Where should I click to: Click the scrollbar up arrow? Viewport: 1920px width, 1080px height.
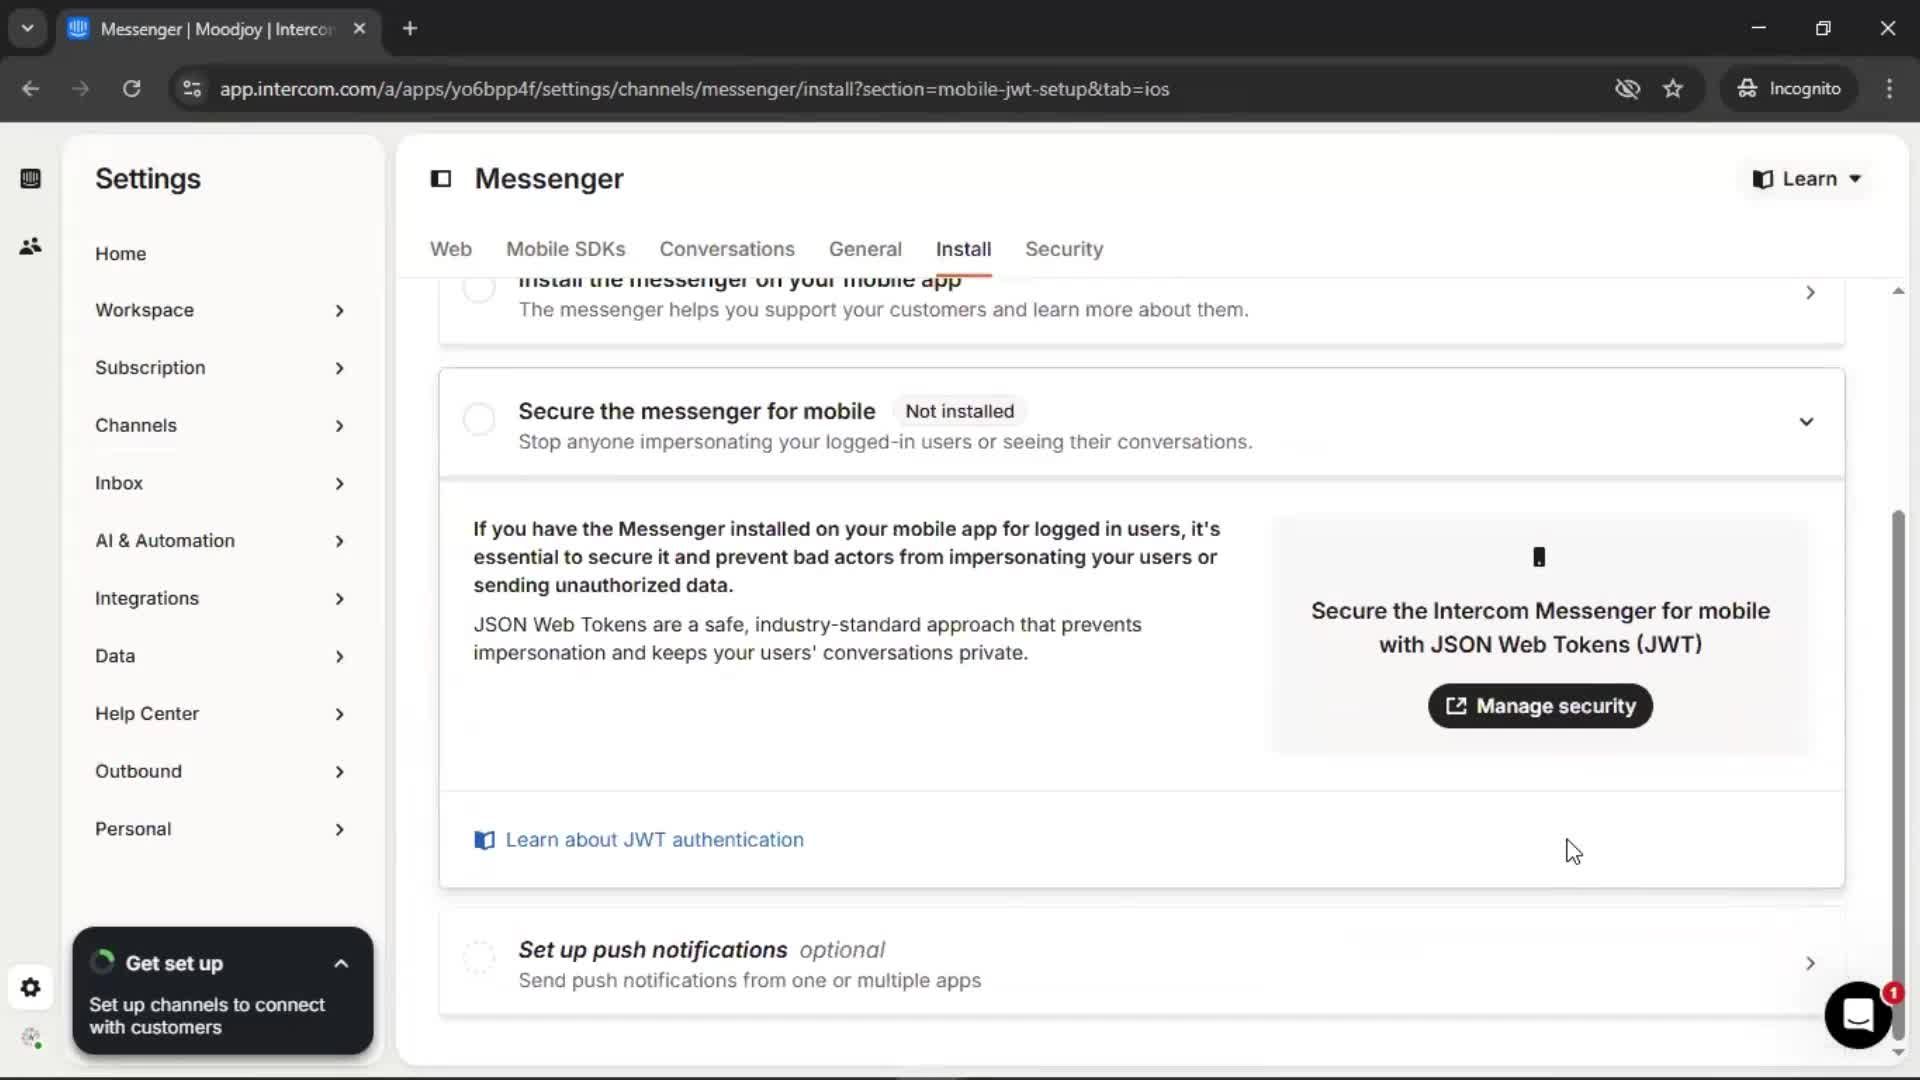1898,291
